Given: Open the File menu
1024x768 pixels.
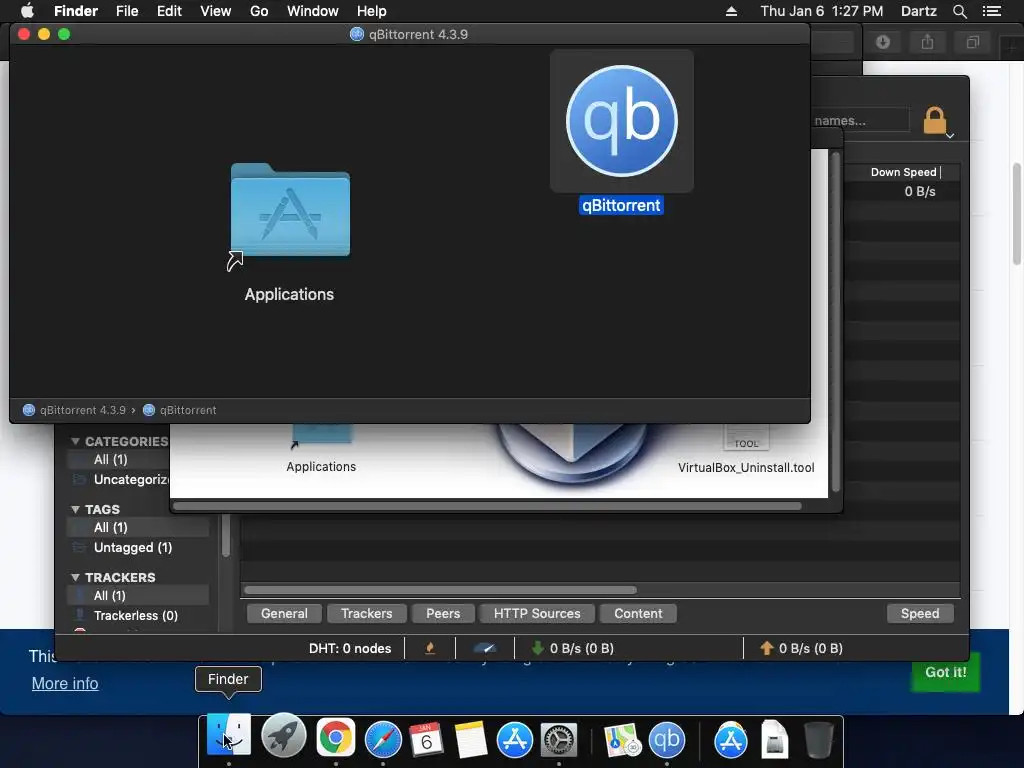Looking at the screenshot, I should coord(127,11).
